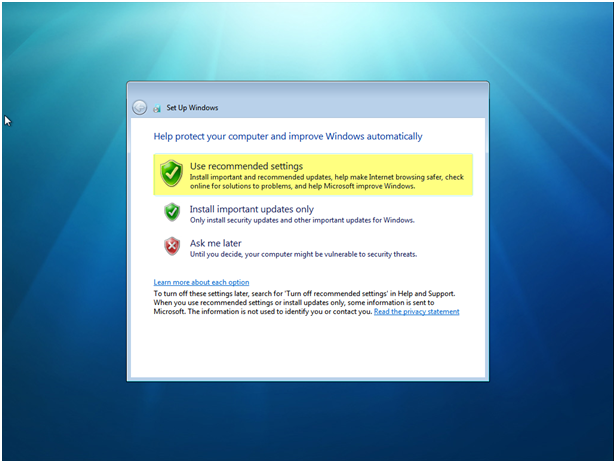Click the green shield beside recommended settings
The image size is (616, 463).
[171, 173]
